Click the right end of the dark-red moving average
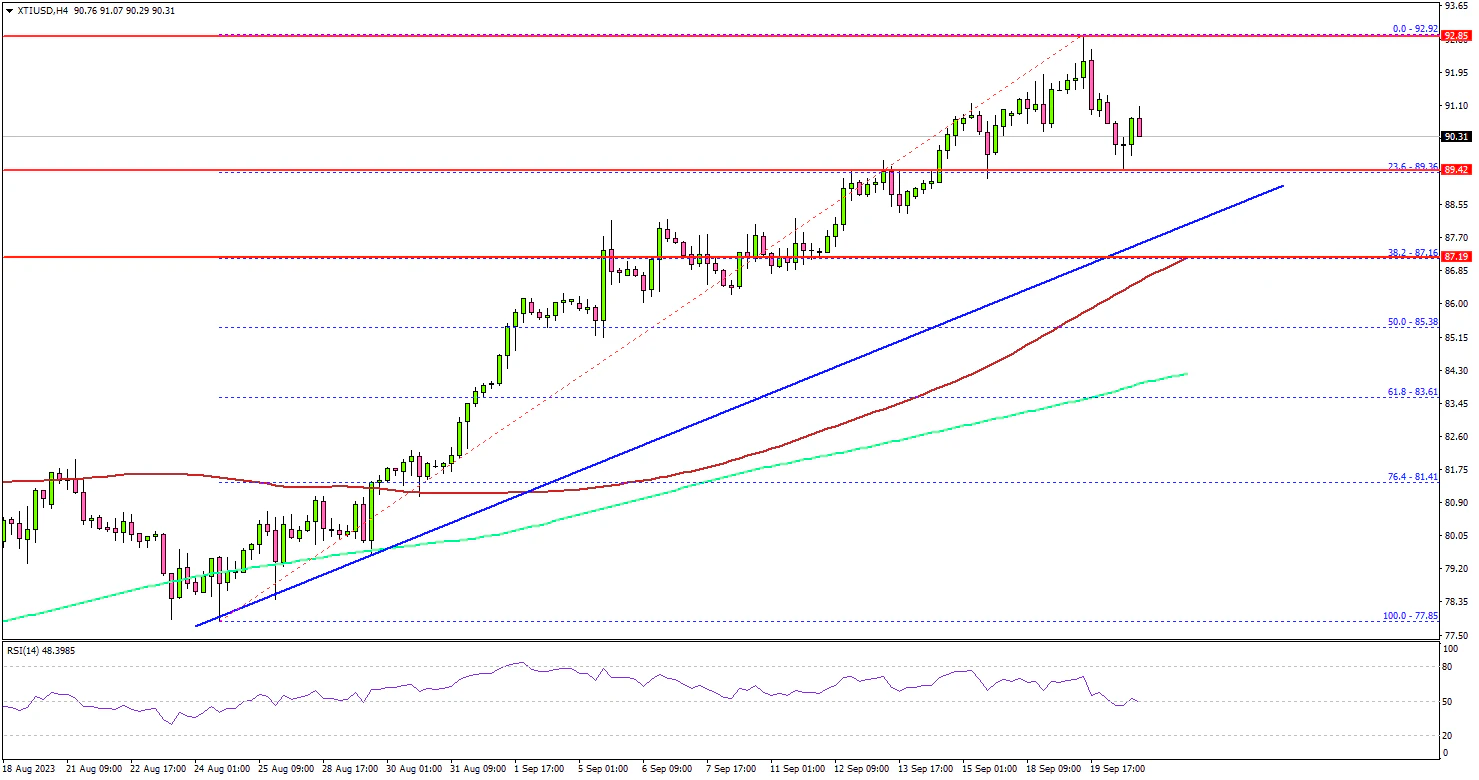This screenshot has height=780, width=1479. pos(1186,258)
